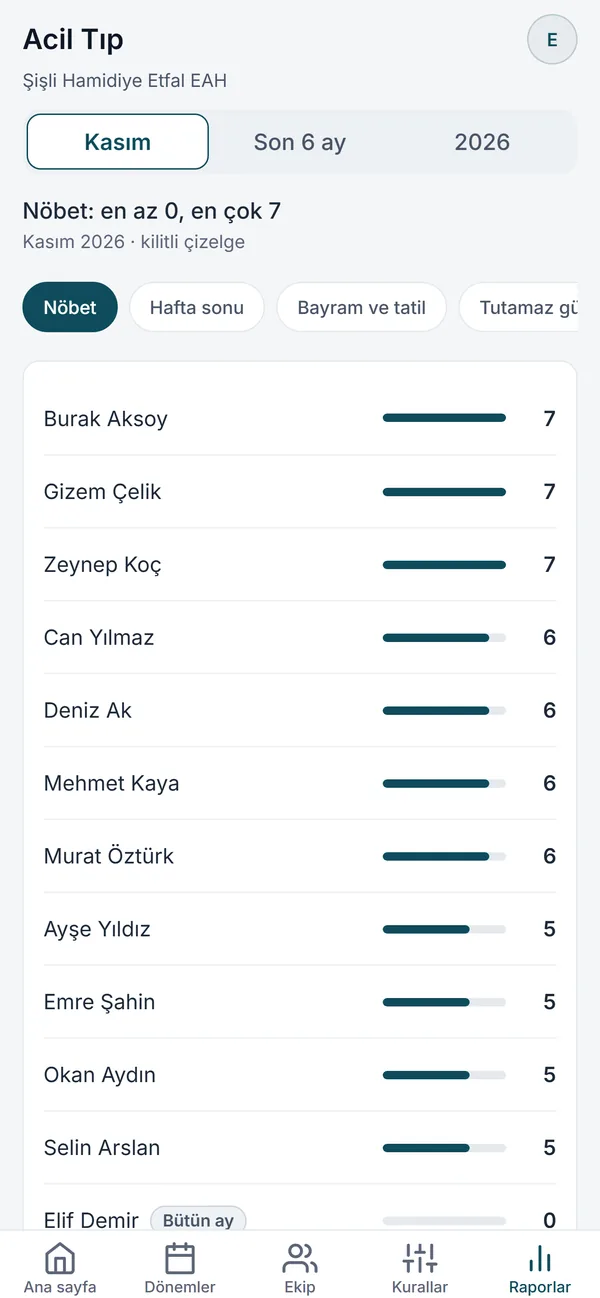600x1298 pixels.
Task: Click Ayşe Yıldız's shift count bar
Action: click(x=444, y=929)
